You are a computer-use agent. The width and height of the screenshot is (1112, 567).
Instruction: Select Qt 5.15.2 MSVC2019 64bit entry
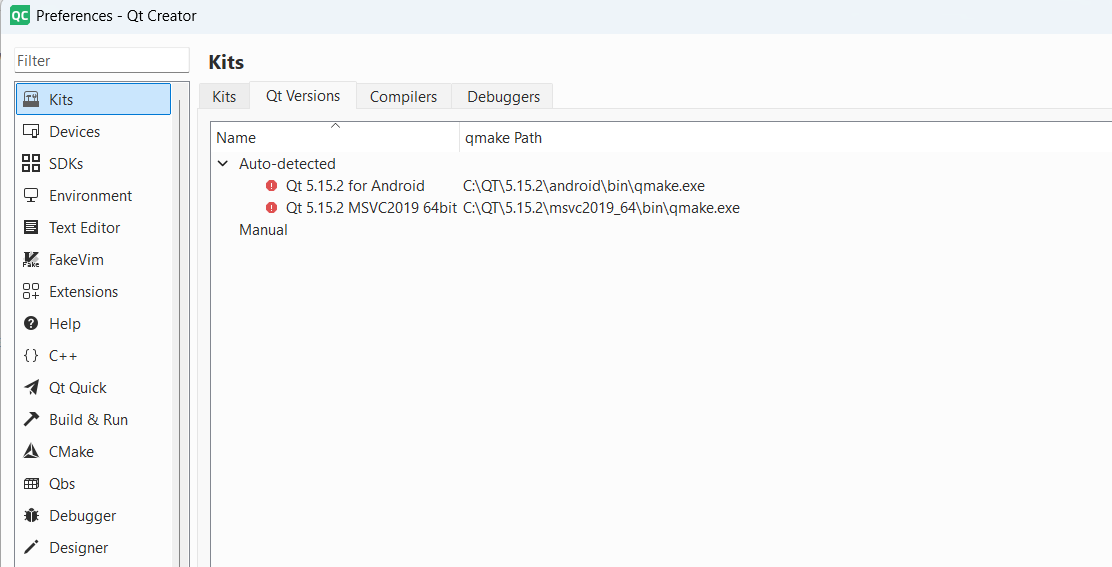click(371, 208)
